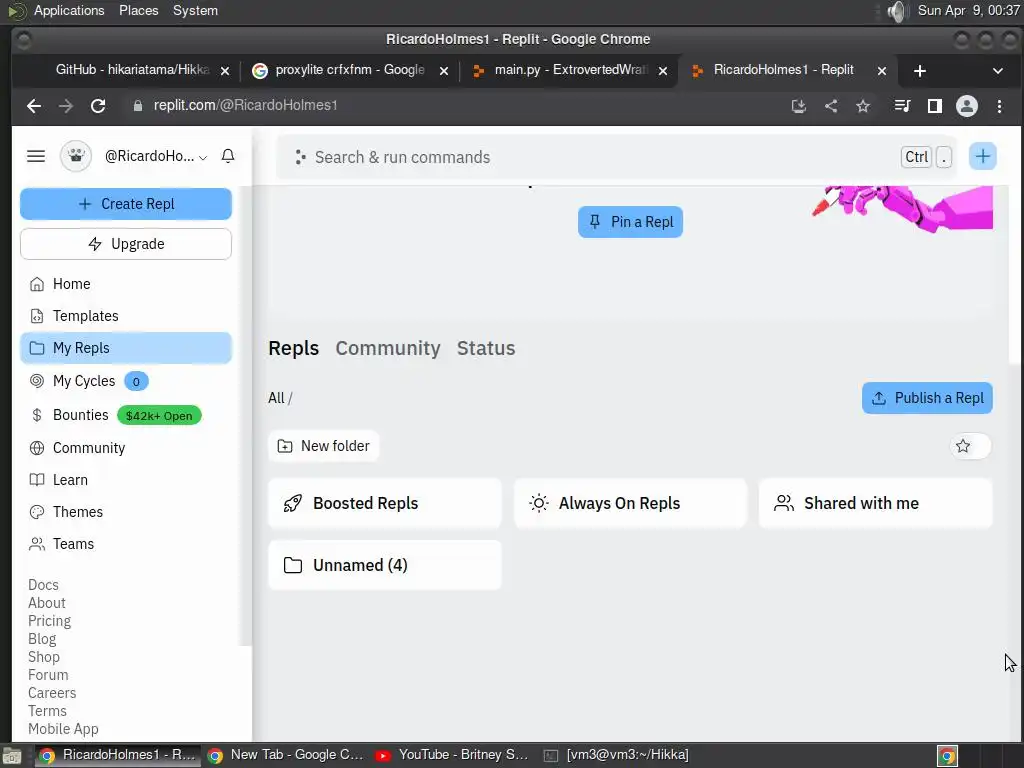
Task: Click Create Repl button
Action: [x=126, y=204]
